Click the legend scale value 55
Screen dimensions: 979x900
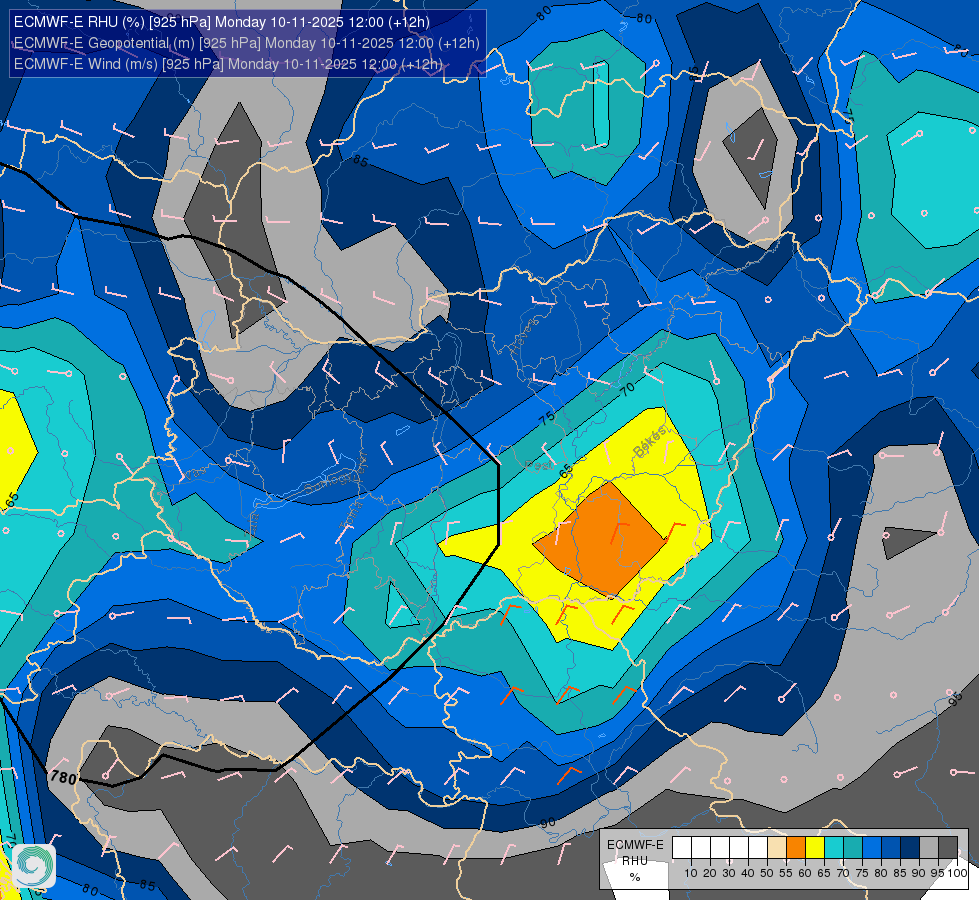786,873
